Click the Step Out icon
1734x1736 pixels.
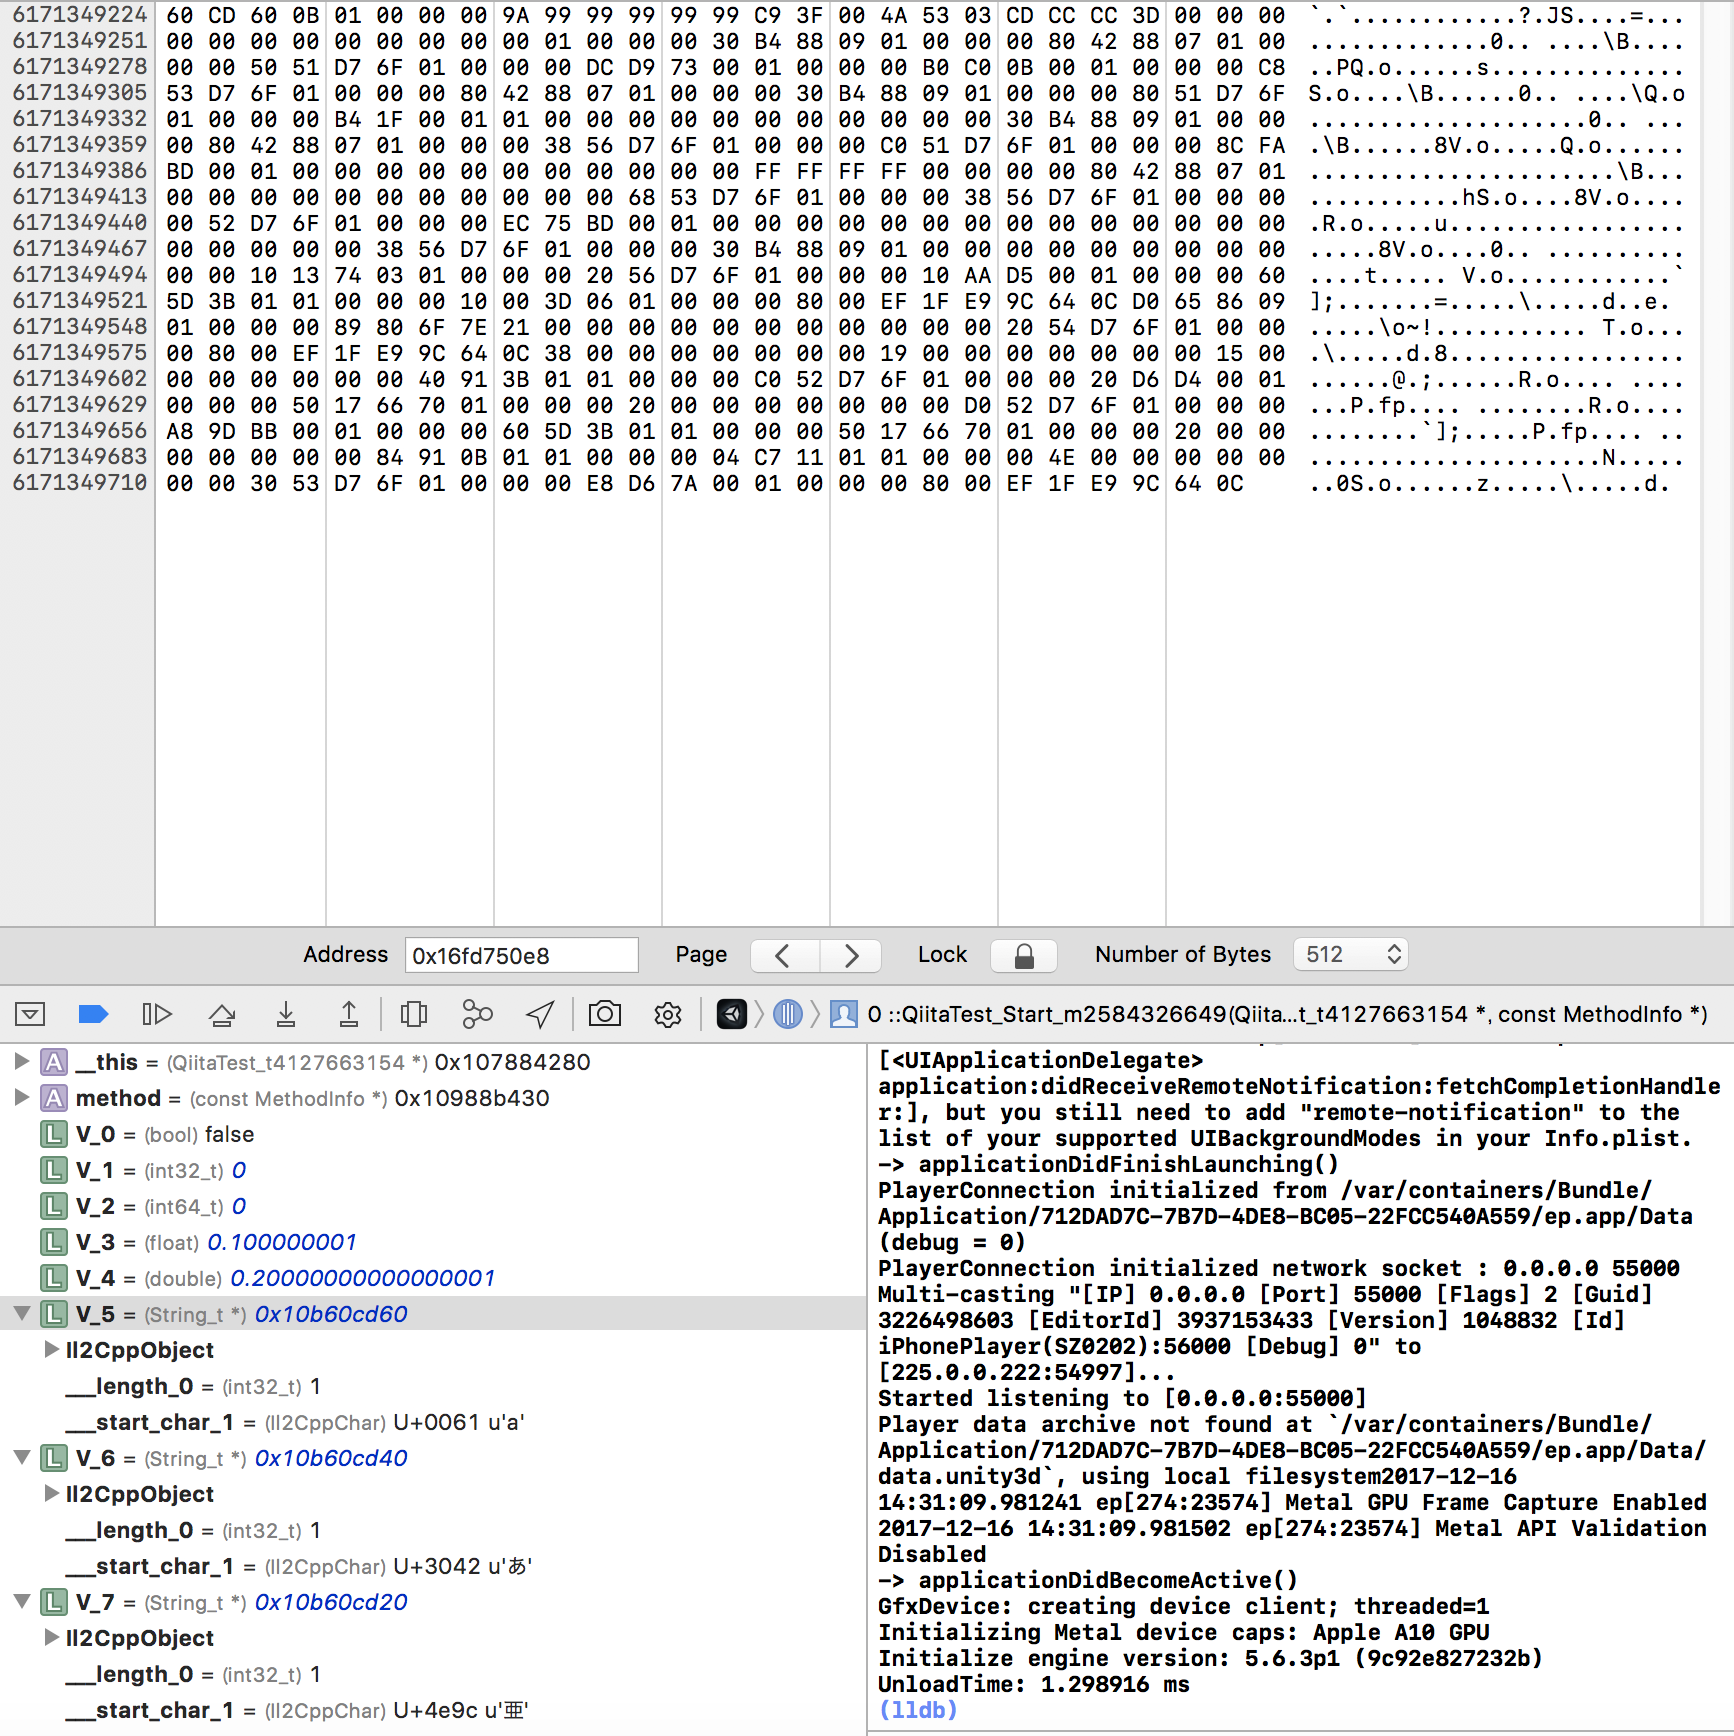[x=349, y=1014]
